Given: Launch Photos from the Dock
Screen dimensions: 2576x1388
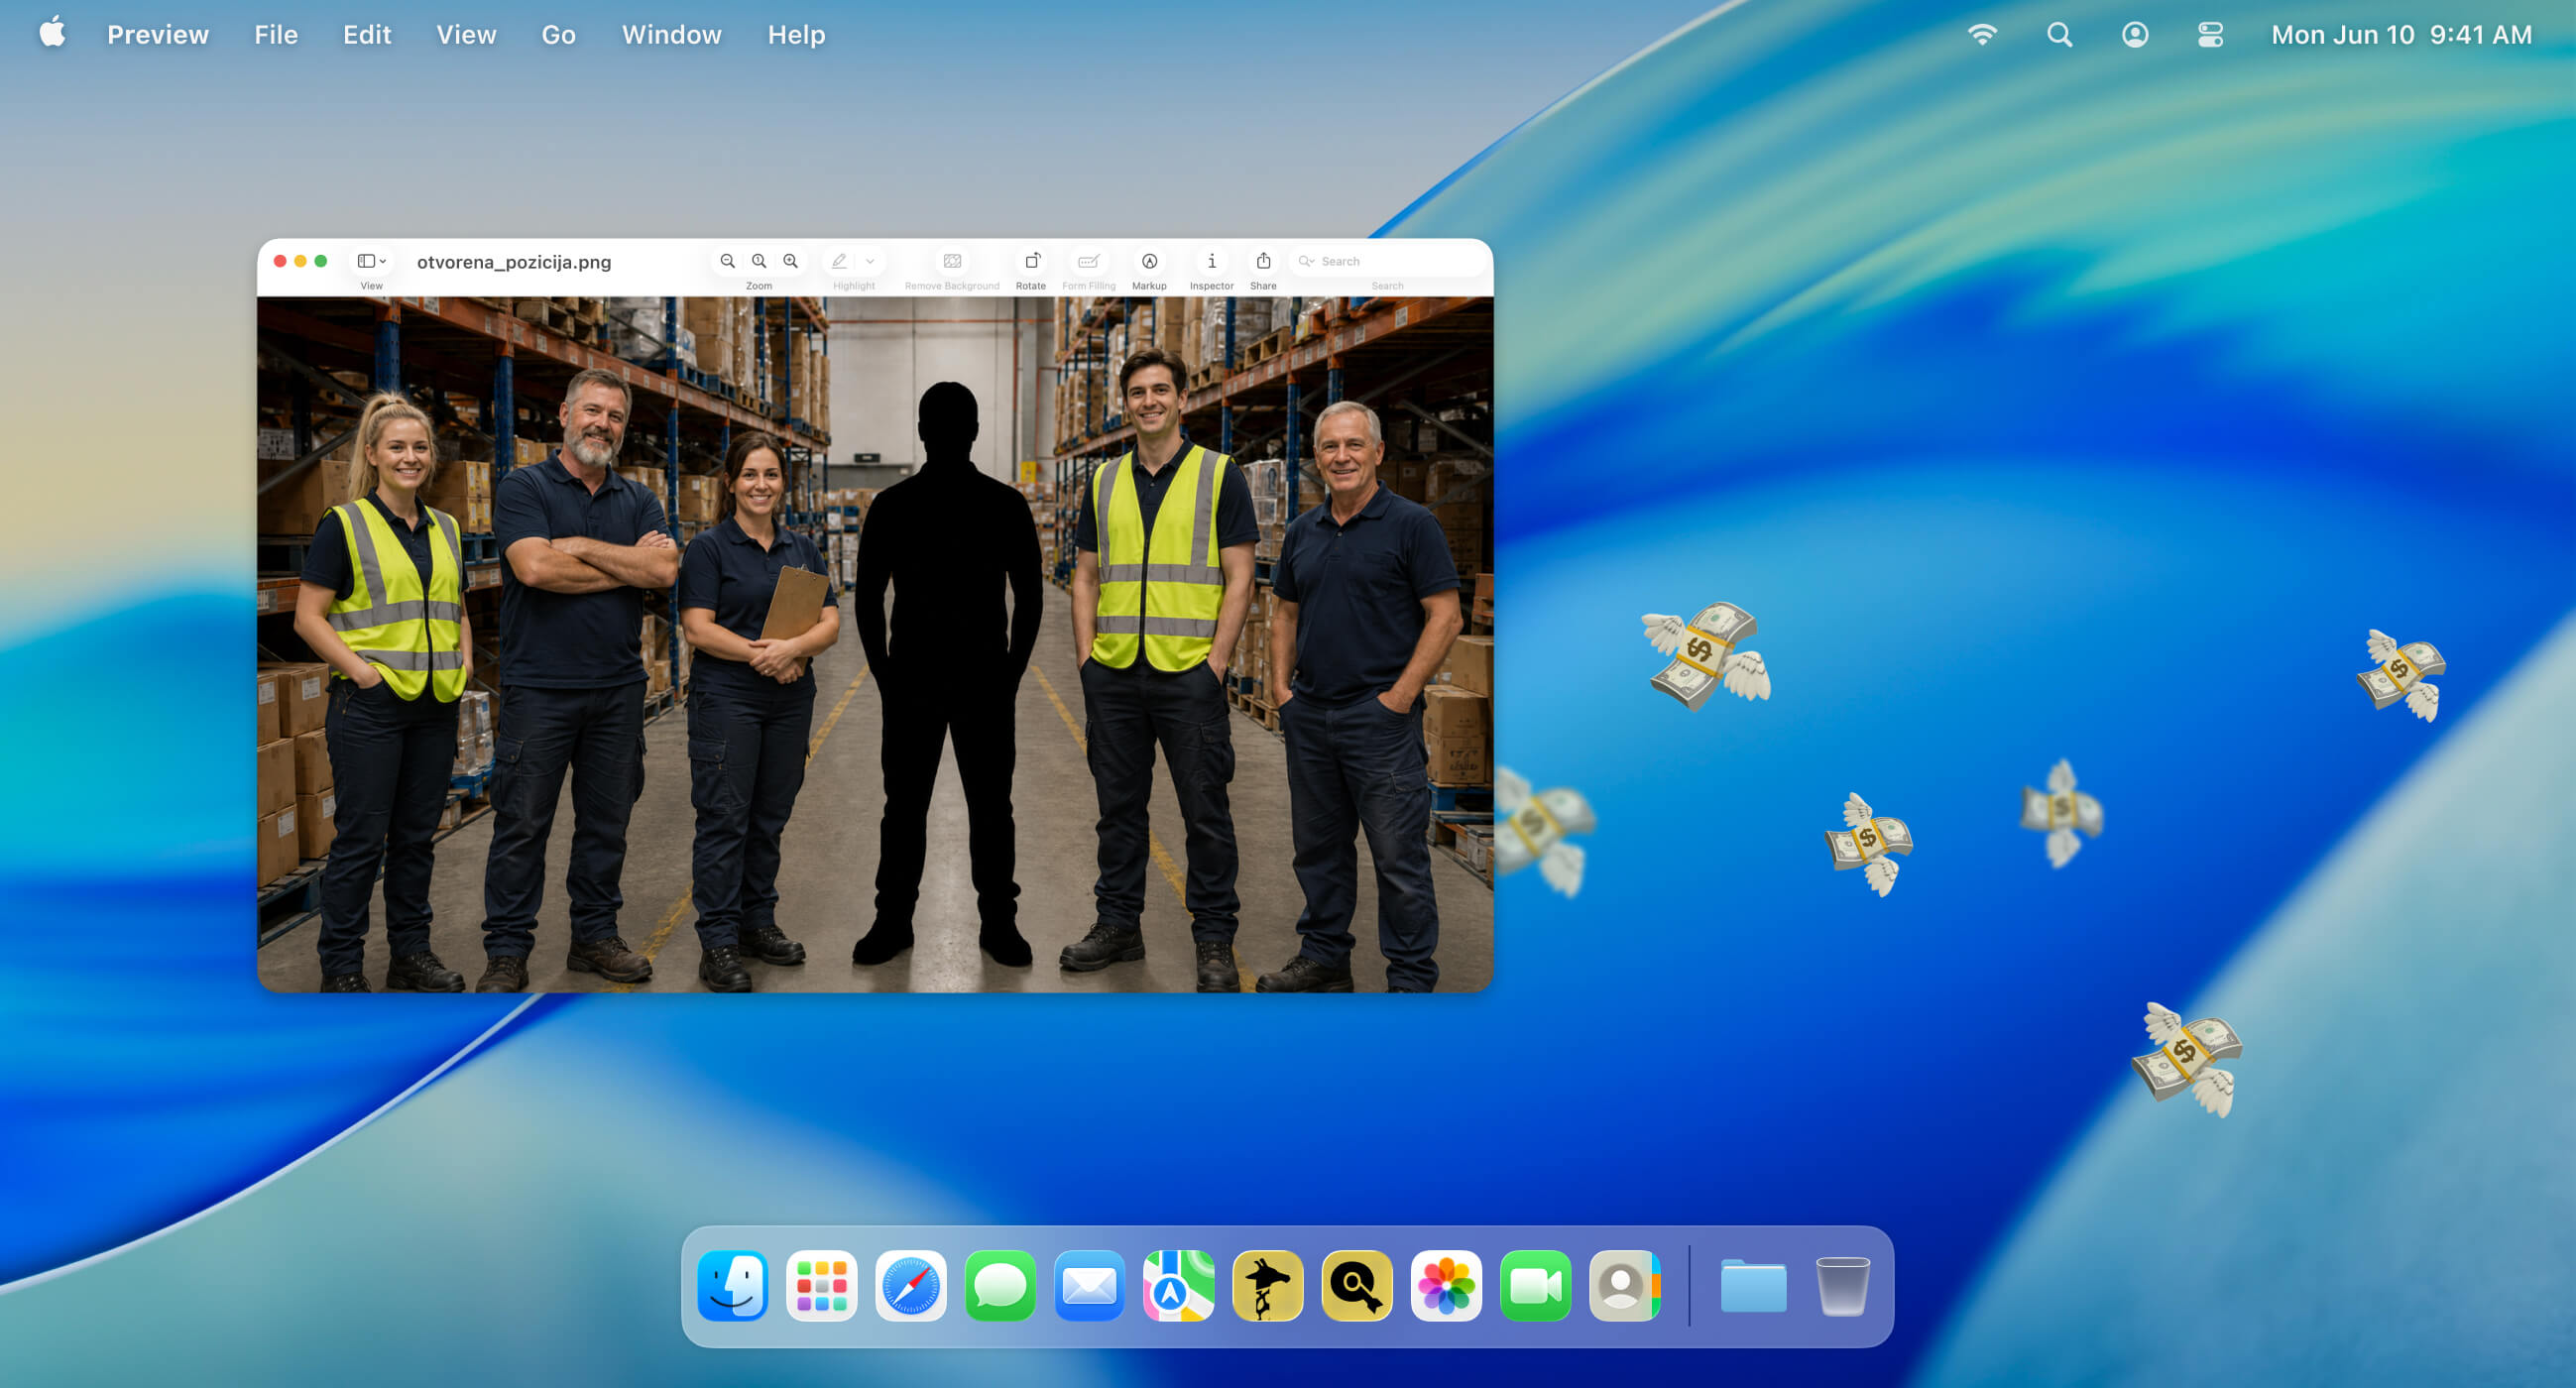Looking at the screenshot, I should (x=1446, y=1286).
